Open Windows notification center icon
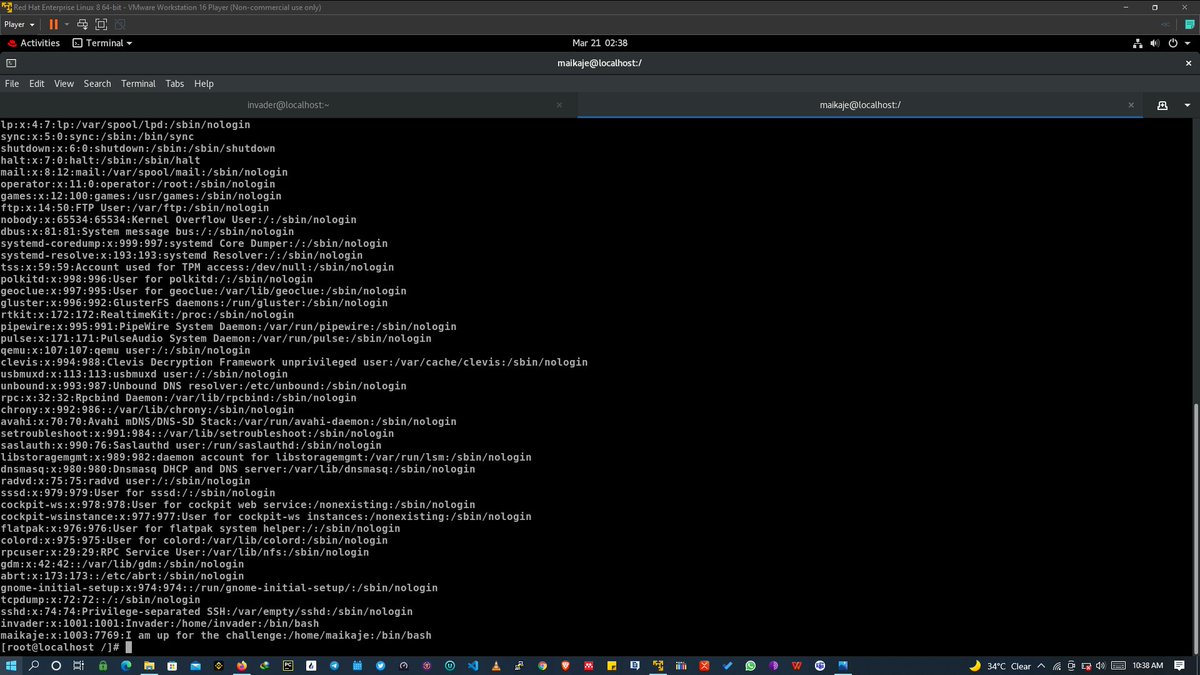 pos(1179,665)
